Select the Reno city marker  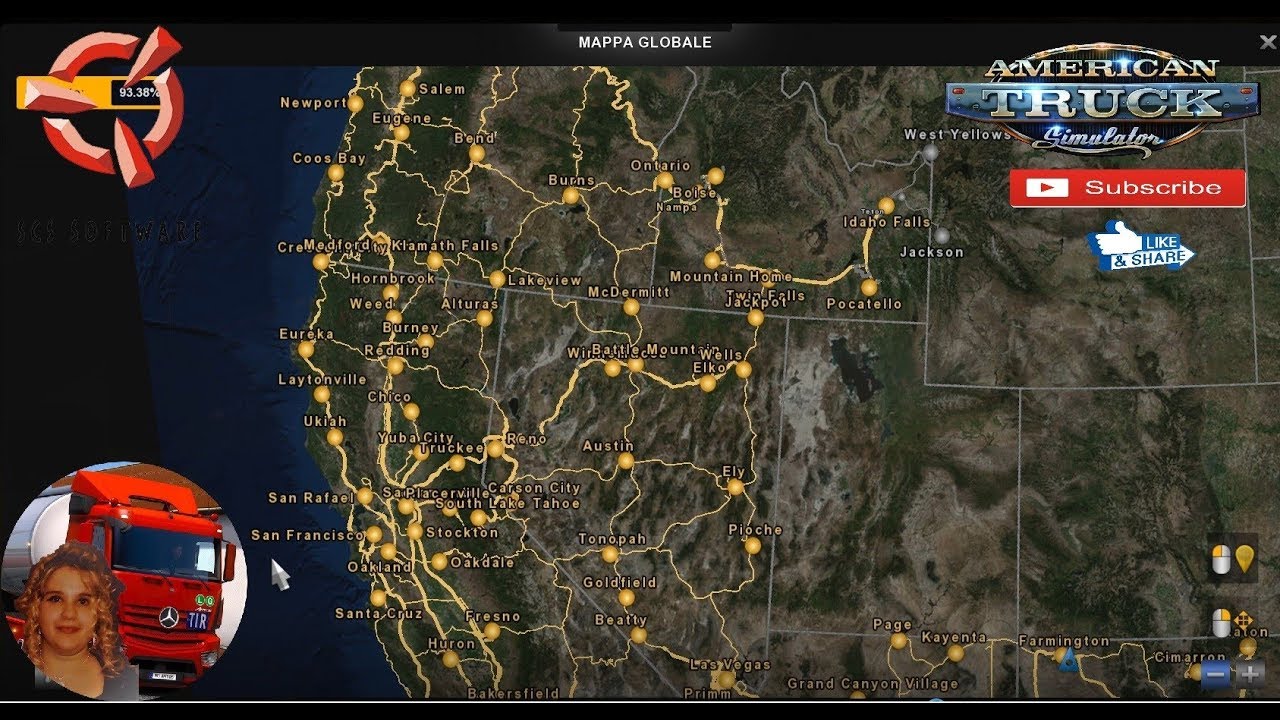point(495,449)
